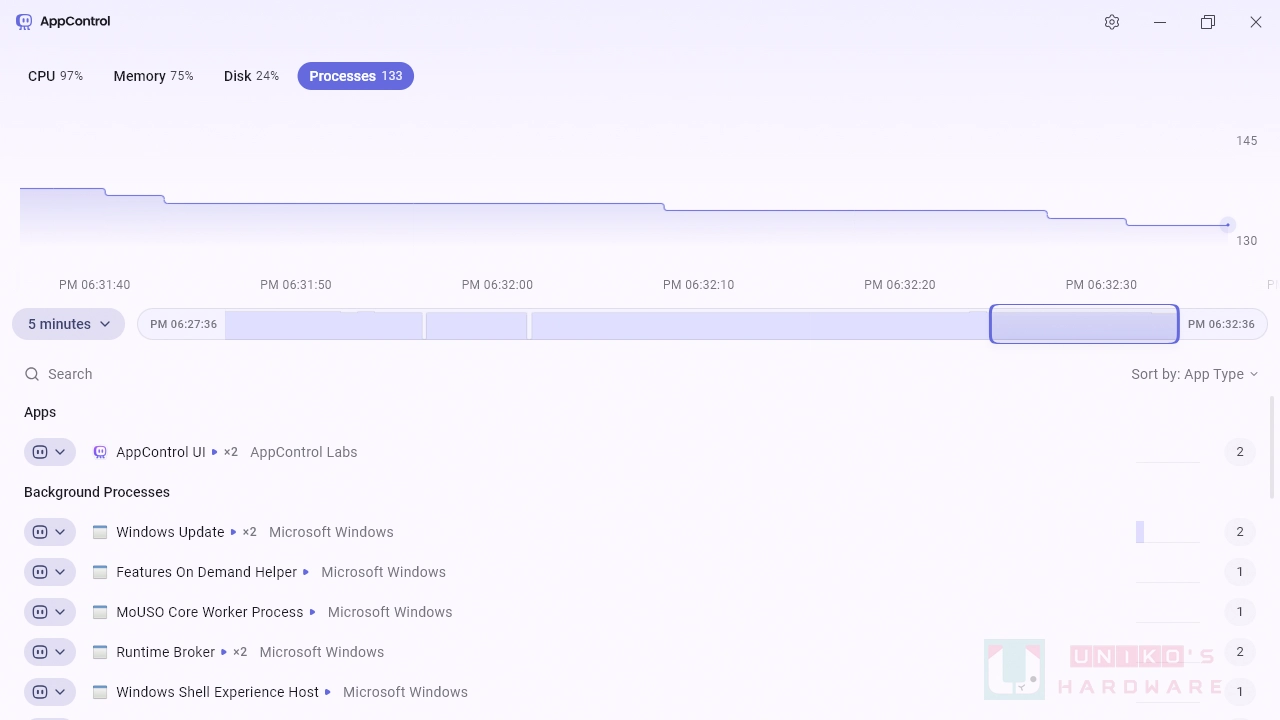Switch to the Memory tab
The width and height of the screenshot is (1280, 720).
click(153, 76)
